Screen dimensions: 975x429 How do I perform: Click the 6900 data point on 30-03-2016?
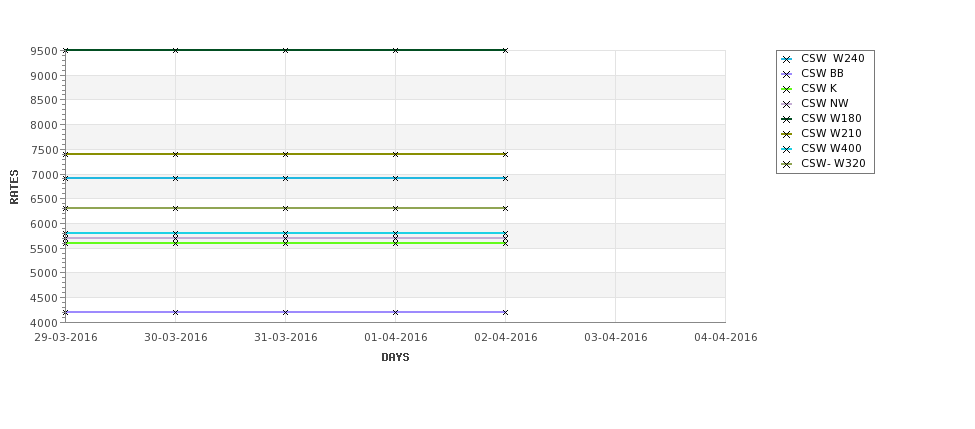point(175,178)
